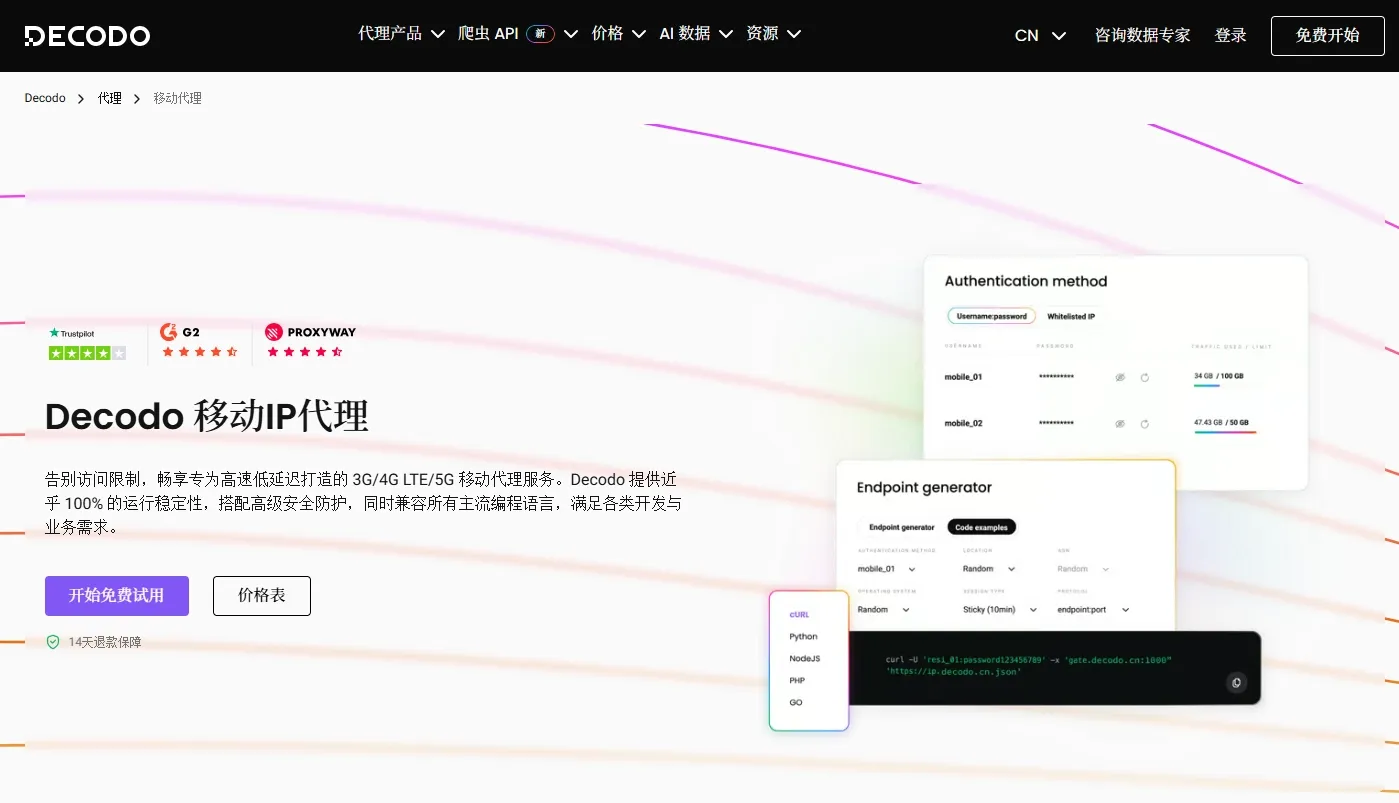The image size is (1399, 803).
Task: Click the Authentication method heading
Action: click(x=1026, y=281)
